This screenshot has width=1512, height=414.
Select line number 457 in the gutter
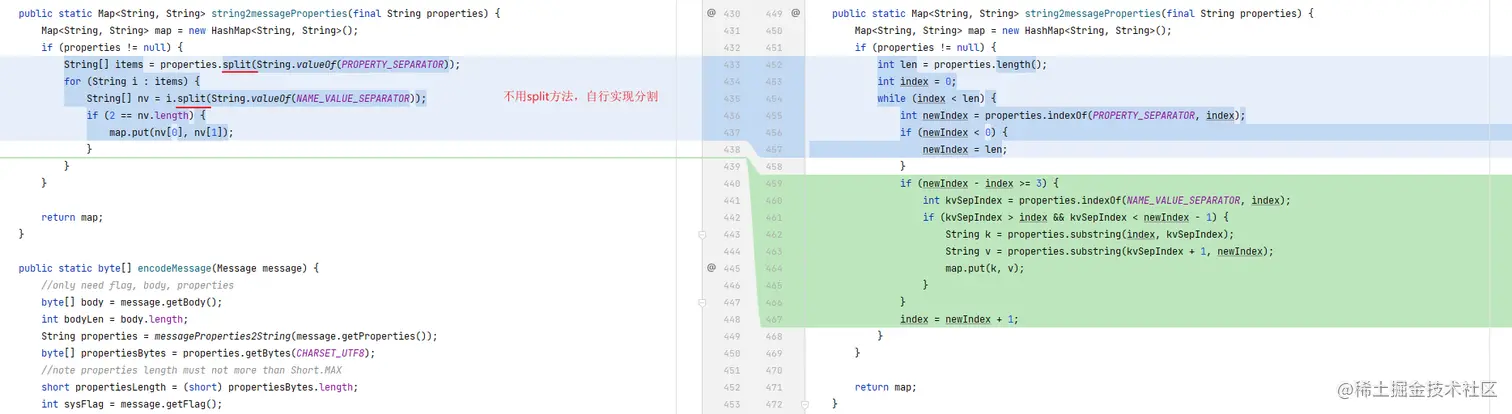click(774, 149)
